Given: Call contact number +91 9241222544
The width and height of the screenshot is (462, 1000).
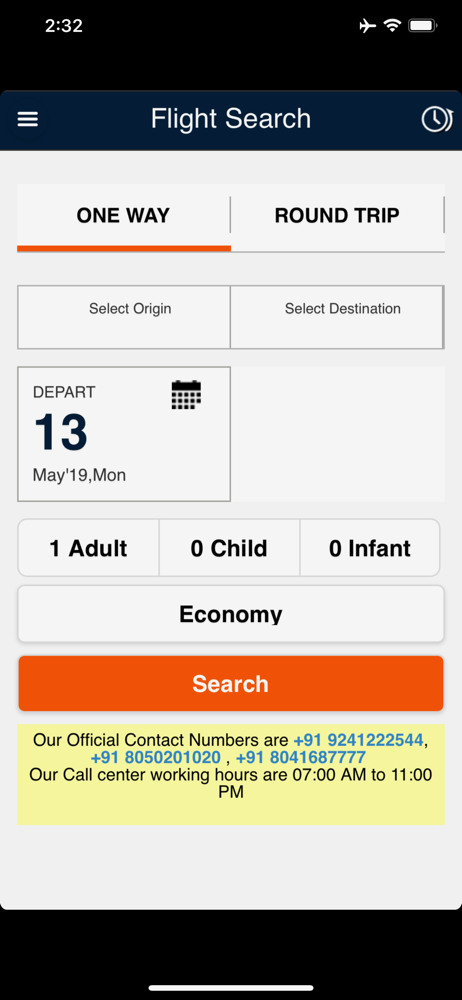Looking at the screenshot, I should (358, 740).
